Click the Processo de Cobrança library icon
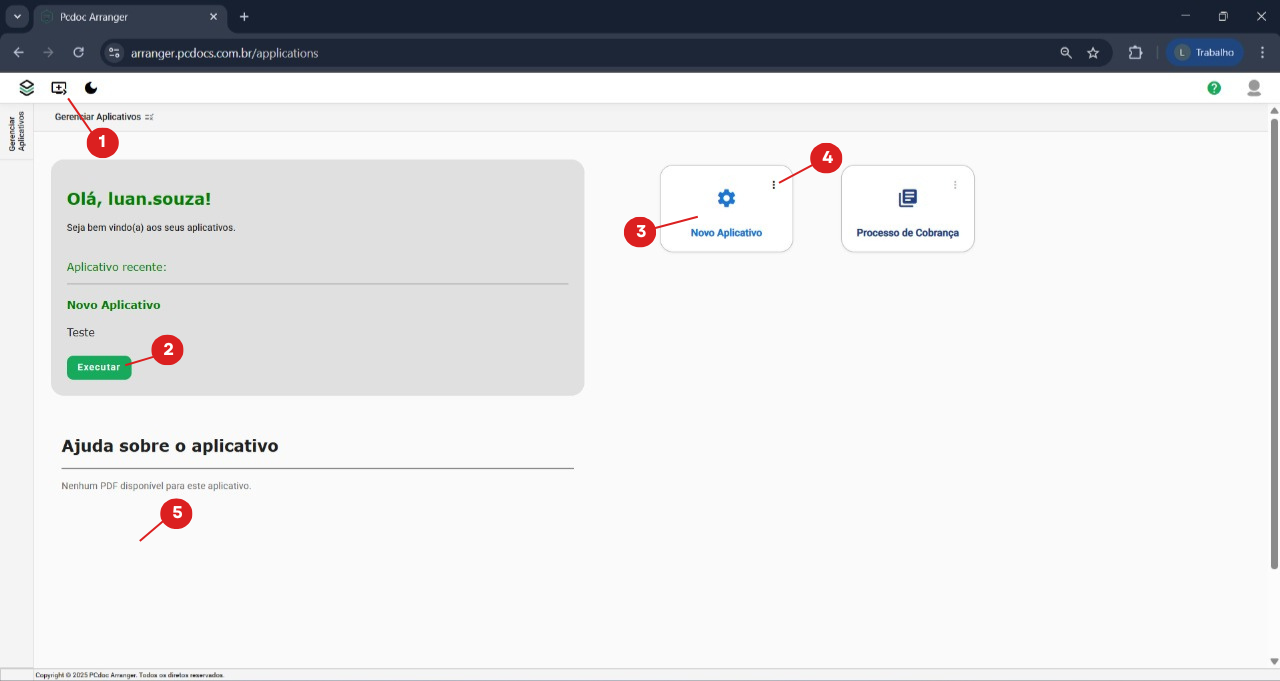The width and height of the screenshot is (1280, 681). coord(907,198)
